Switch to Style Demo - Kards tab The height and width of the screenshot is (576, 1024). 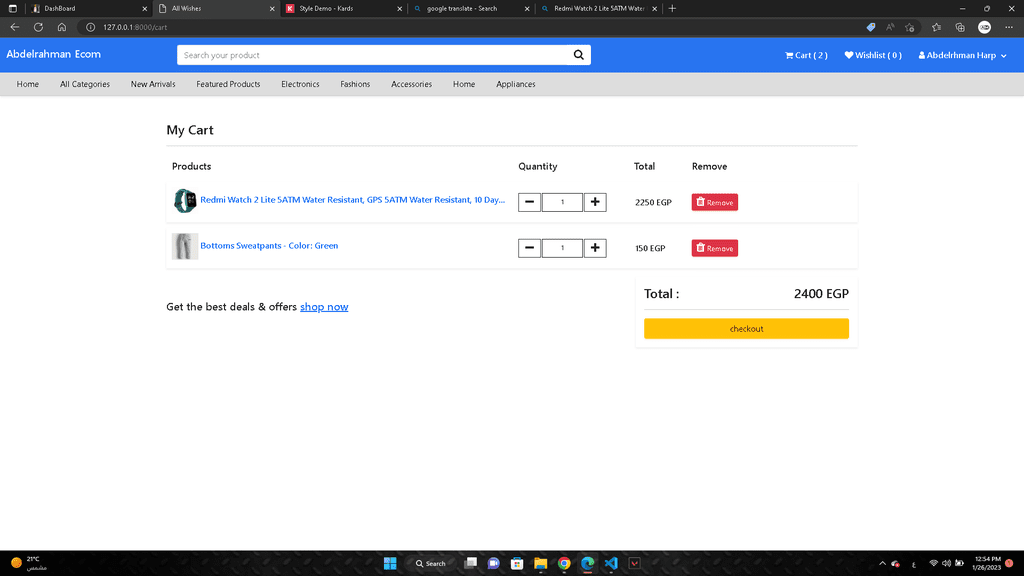[344, 8]
